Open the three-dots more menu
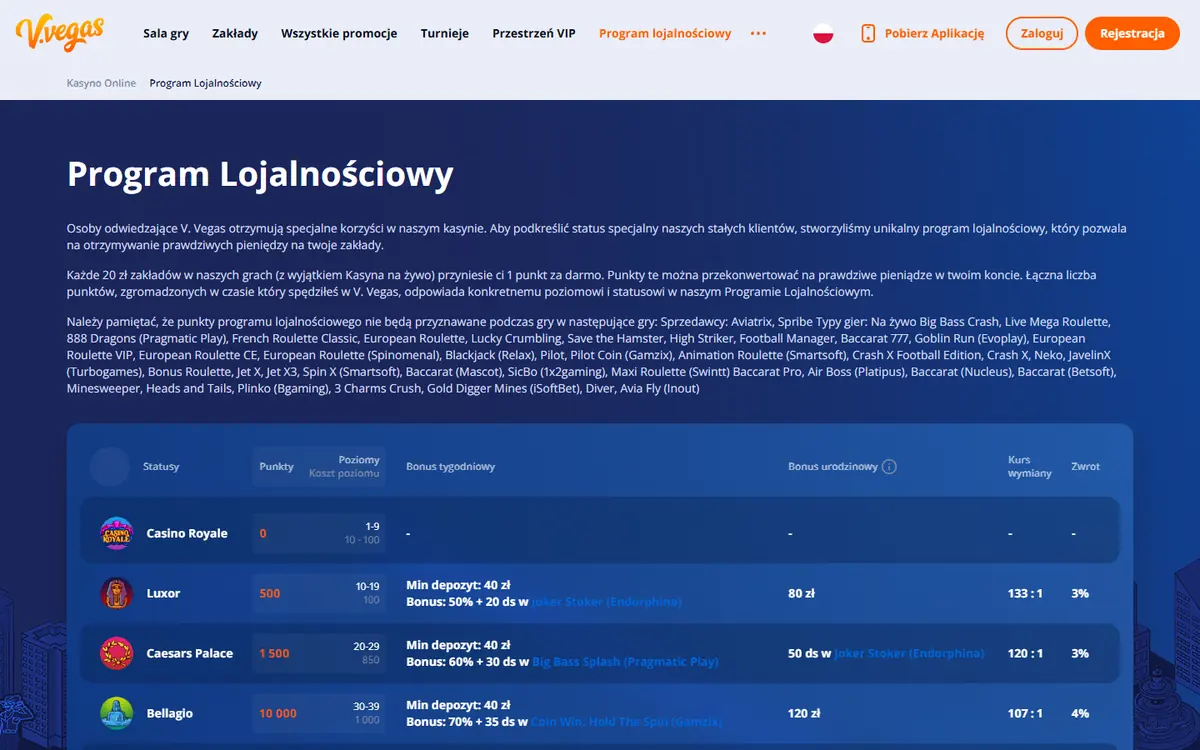The width and height of the screenshot is (1200, 750). tap(758, 33)
